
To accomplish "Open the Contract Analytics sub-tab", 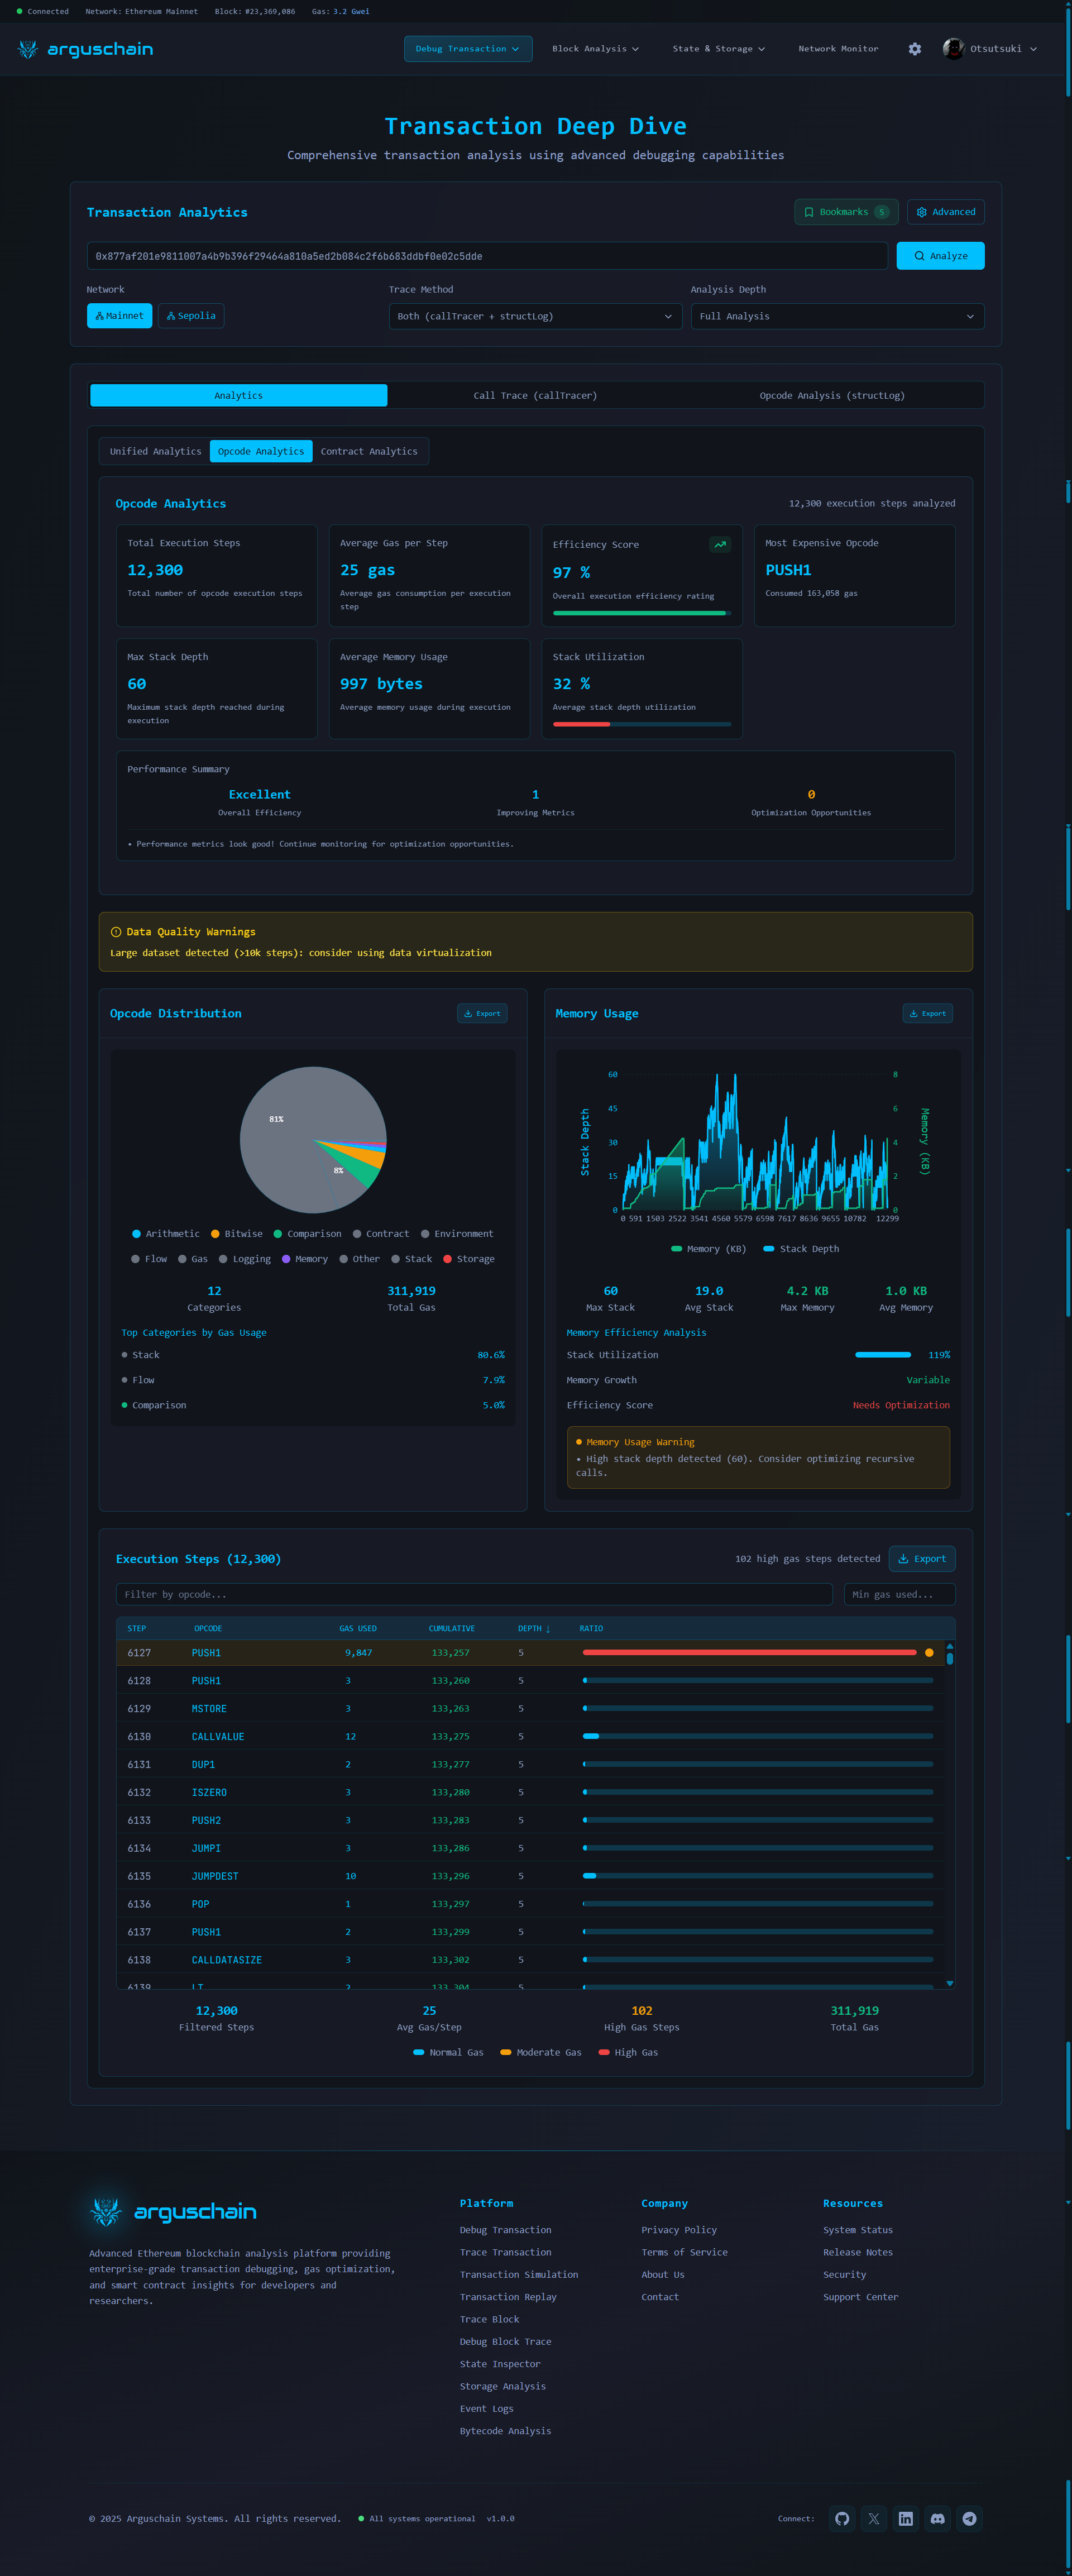I will pos(369,452).
